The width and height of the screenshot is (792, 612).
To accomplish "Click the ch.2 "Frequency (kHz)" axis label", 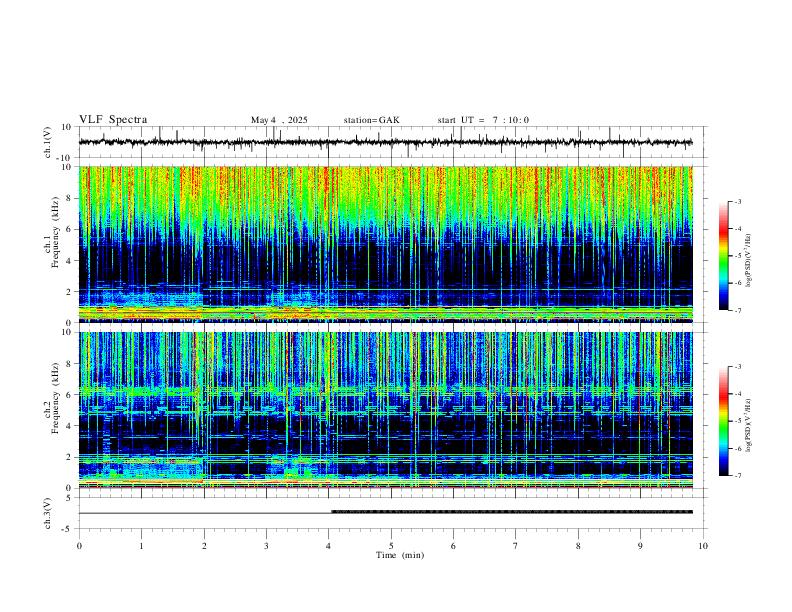I will (x=55, y=398).
